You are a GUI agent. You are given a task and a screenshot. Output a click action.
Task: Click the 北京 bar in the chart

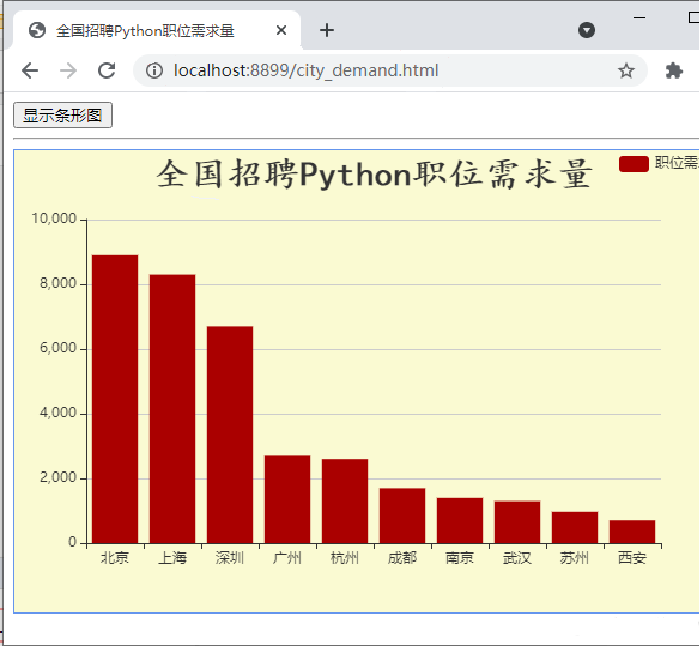coord(115,399)
